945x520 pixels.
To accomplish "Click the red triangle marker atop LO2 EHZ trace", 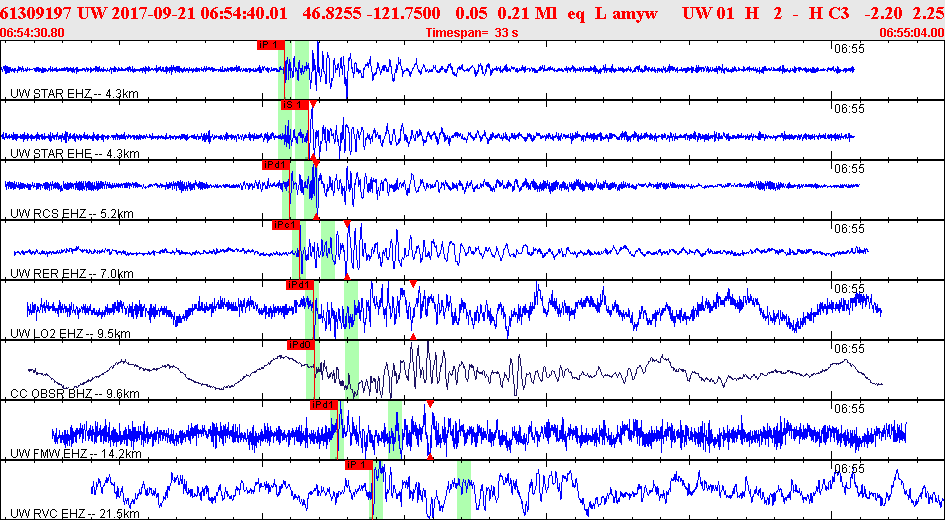I will pos(413,283).
